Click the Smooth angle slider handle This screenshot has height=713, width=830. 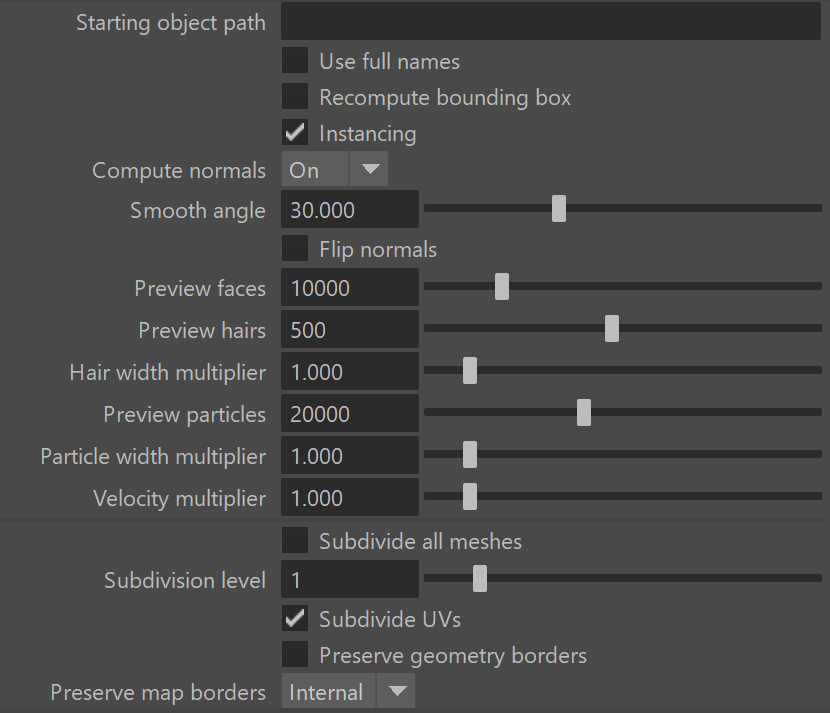pyautogui.click(x=559, y=209)
